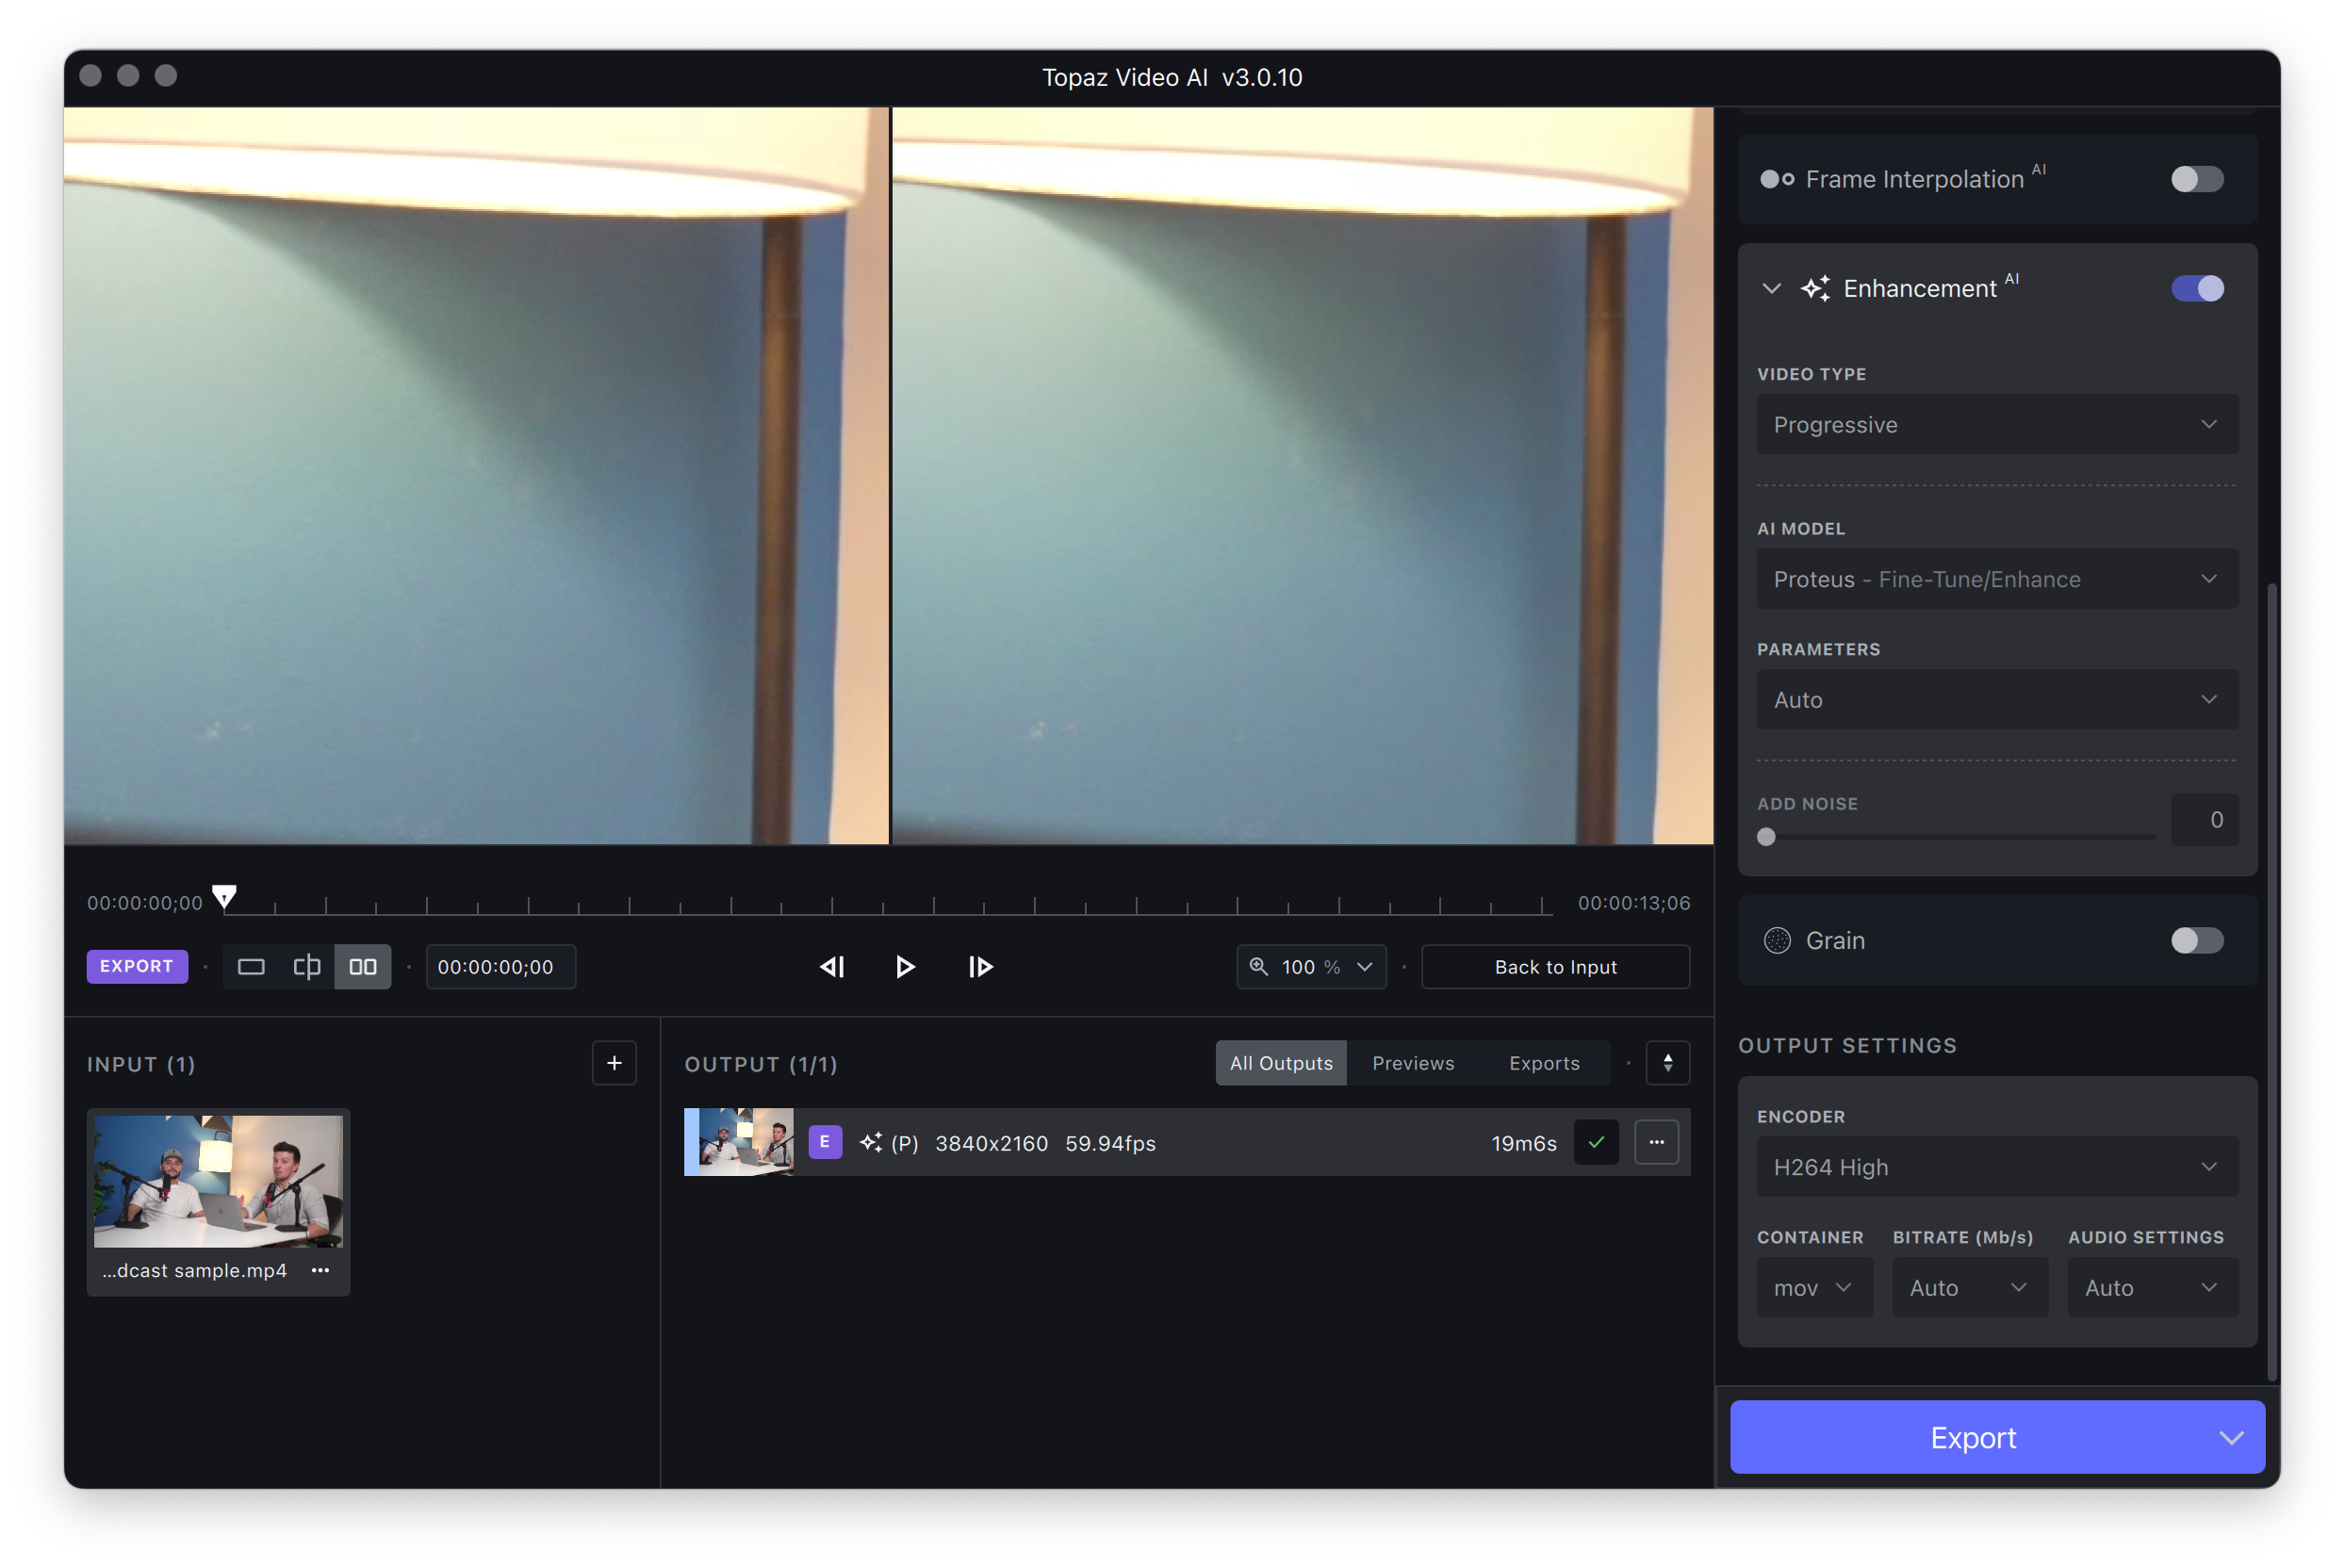The height and width of the screenshot is (1568, 2345).
Task: Disable the Enhancement toggle
Action: (2196, 289)
